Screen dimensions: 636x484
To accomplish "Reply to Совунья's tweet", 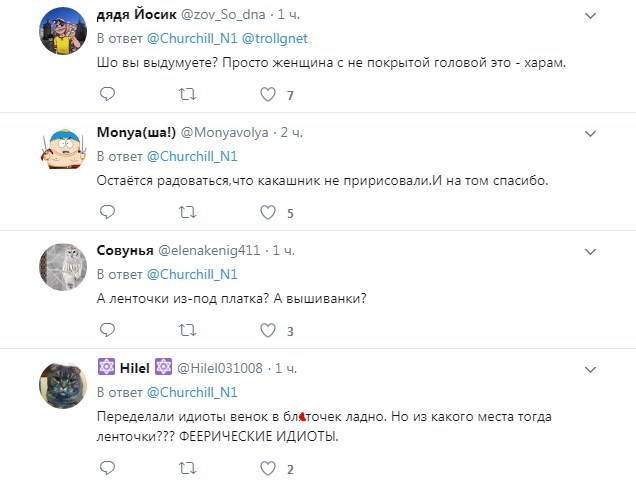I will click(x=107, y=331).
